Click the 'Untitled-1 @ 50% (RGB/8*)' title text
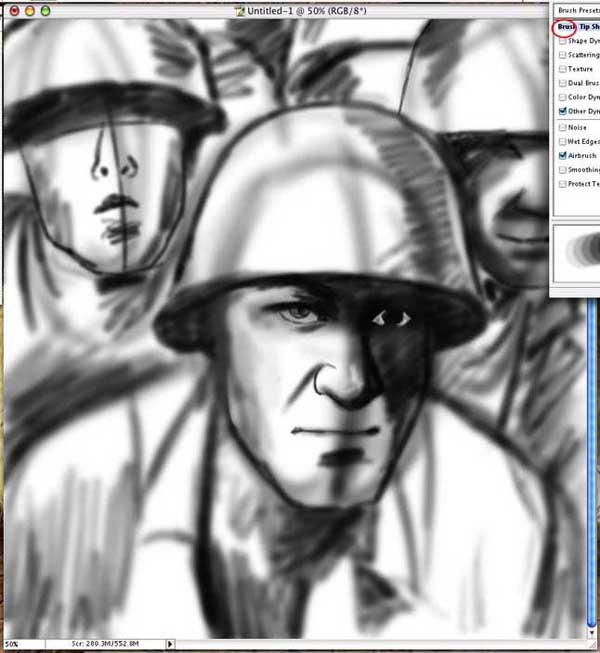This screenshot has width=600, height=653. [307, 11]
